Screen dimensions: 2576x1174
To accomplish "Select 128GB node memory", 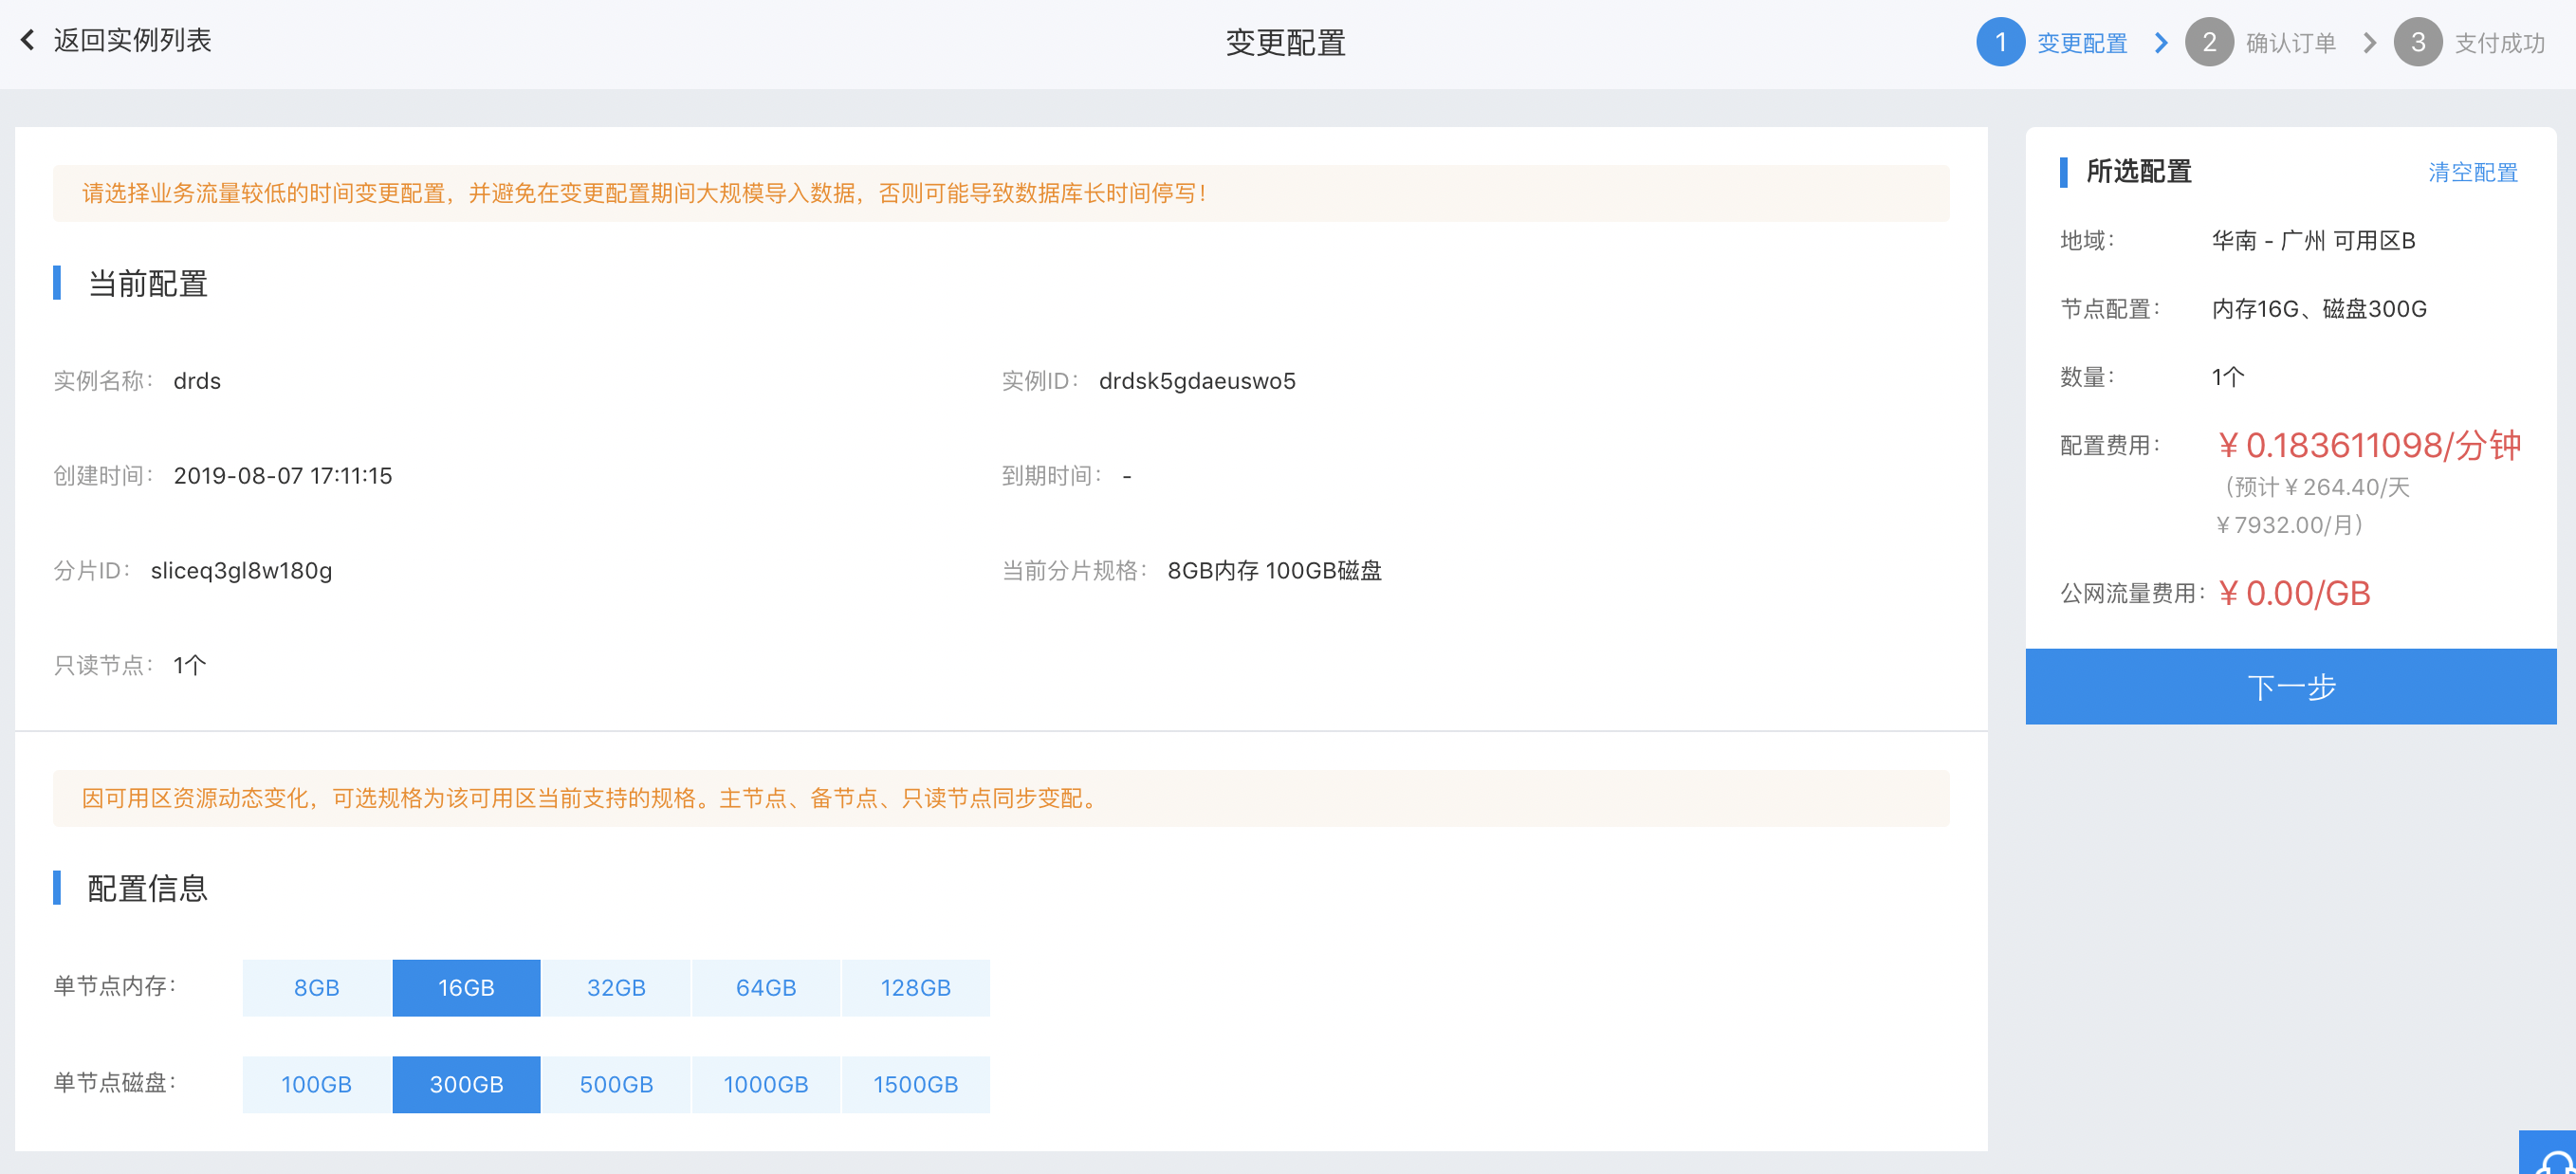I will tap(916, 987).
